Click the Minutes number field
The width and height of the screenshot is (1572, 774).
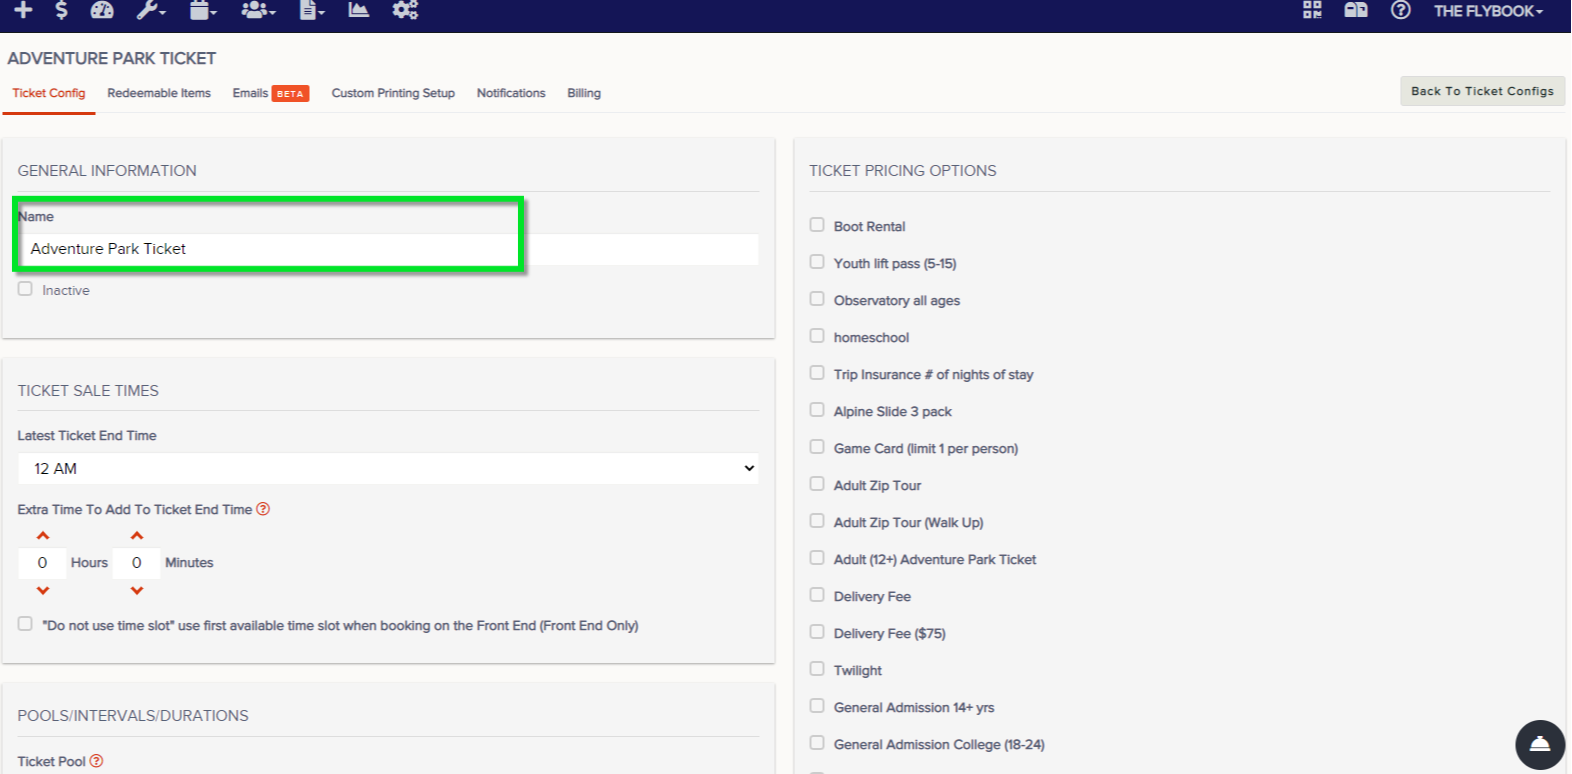[x=137, y=563]
